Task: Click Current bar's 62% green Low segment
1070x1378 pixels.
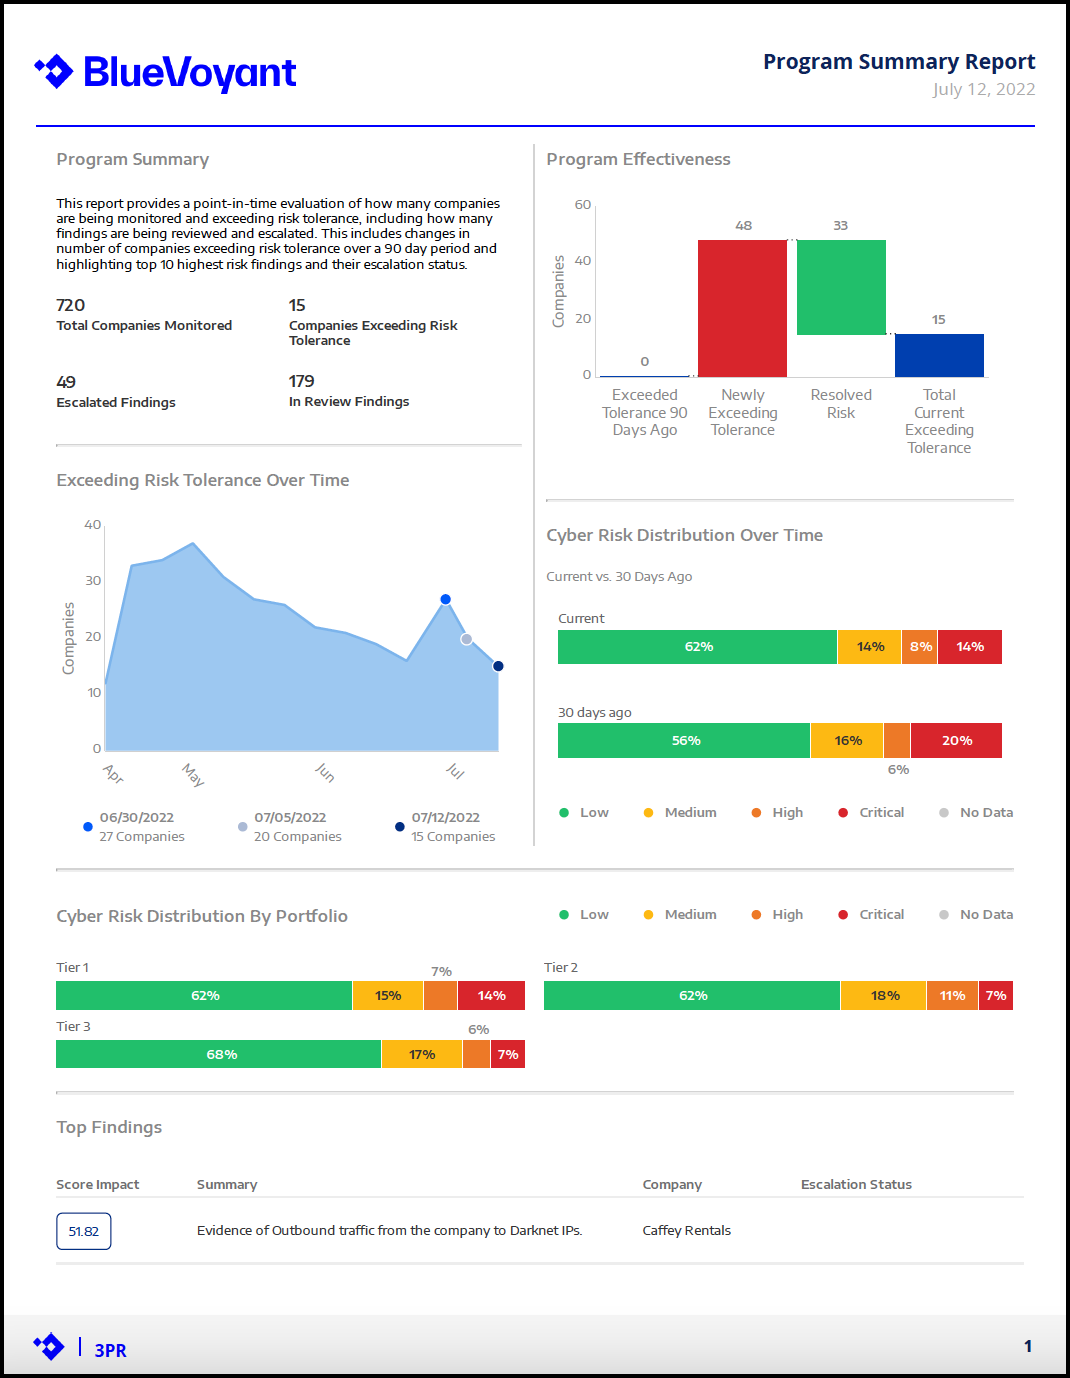Action: [x=697, y=647]
